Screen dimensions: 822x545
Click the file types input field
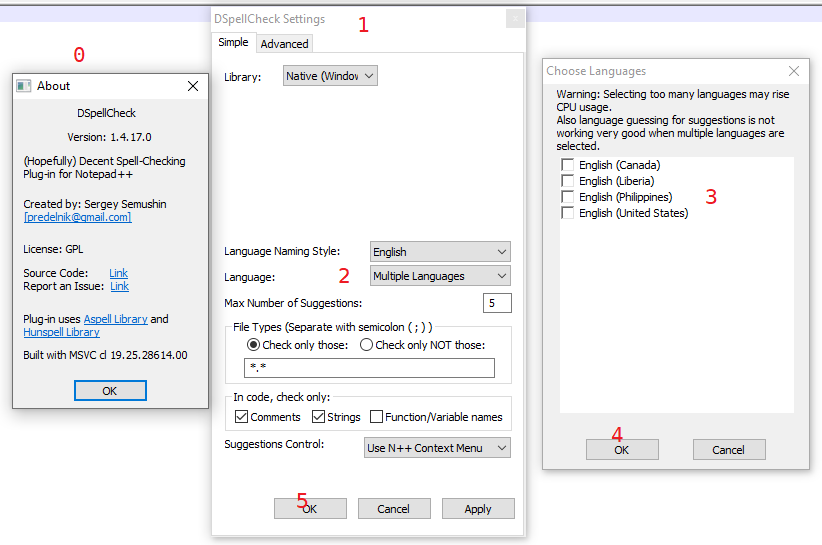tap(369, 368)
